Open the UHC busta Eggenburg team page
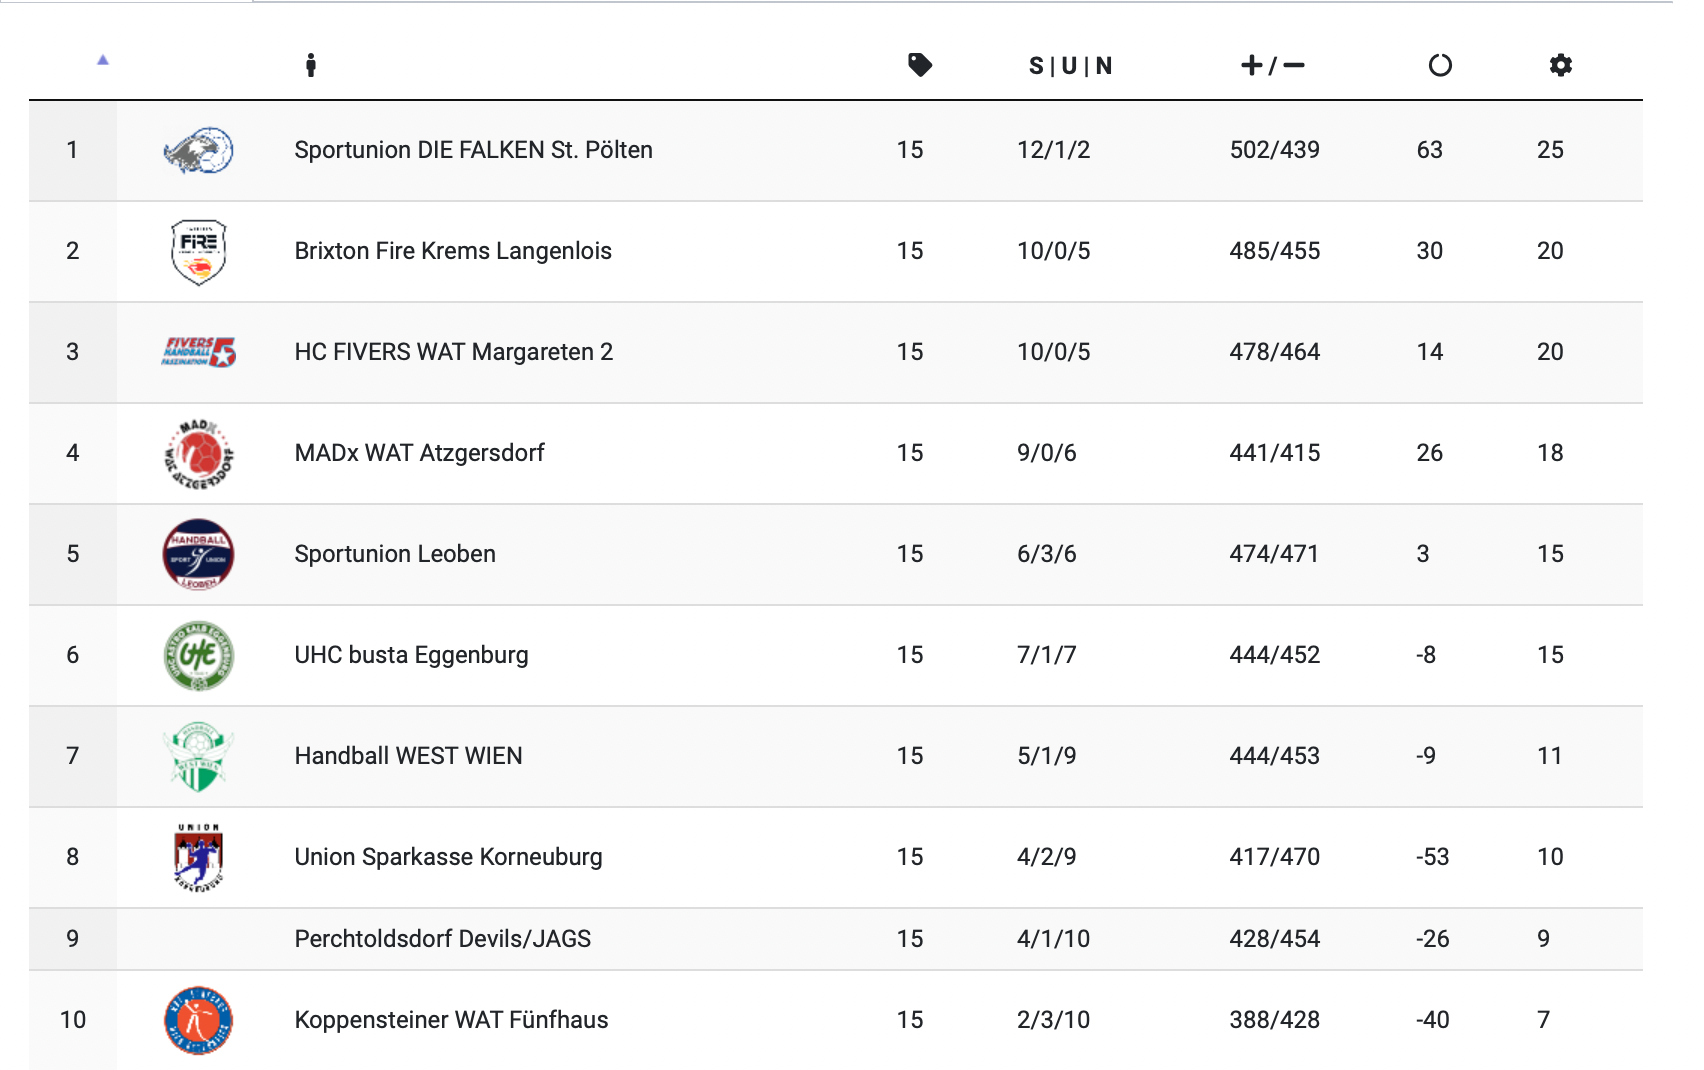1704x1070 pixels. tap(411, 655)
